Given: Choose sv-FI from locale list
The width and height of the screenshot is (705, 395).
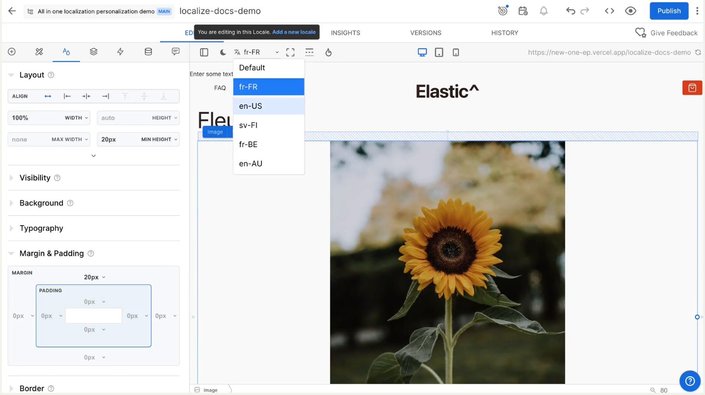Looking at the screenshot, I should click(x=268, y=125).
